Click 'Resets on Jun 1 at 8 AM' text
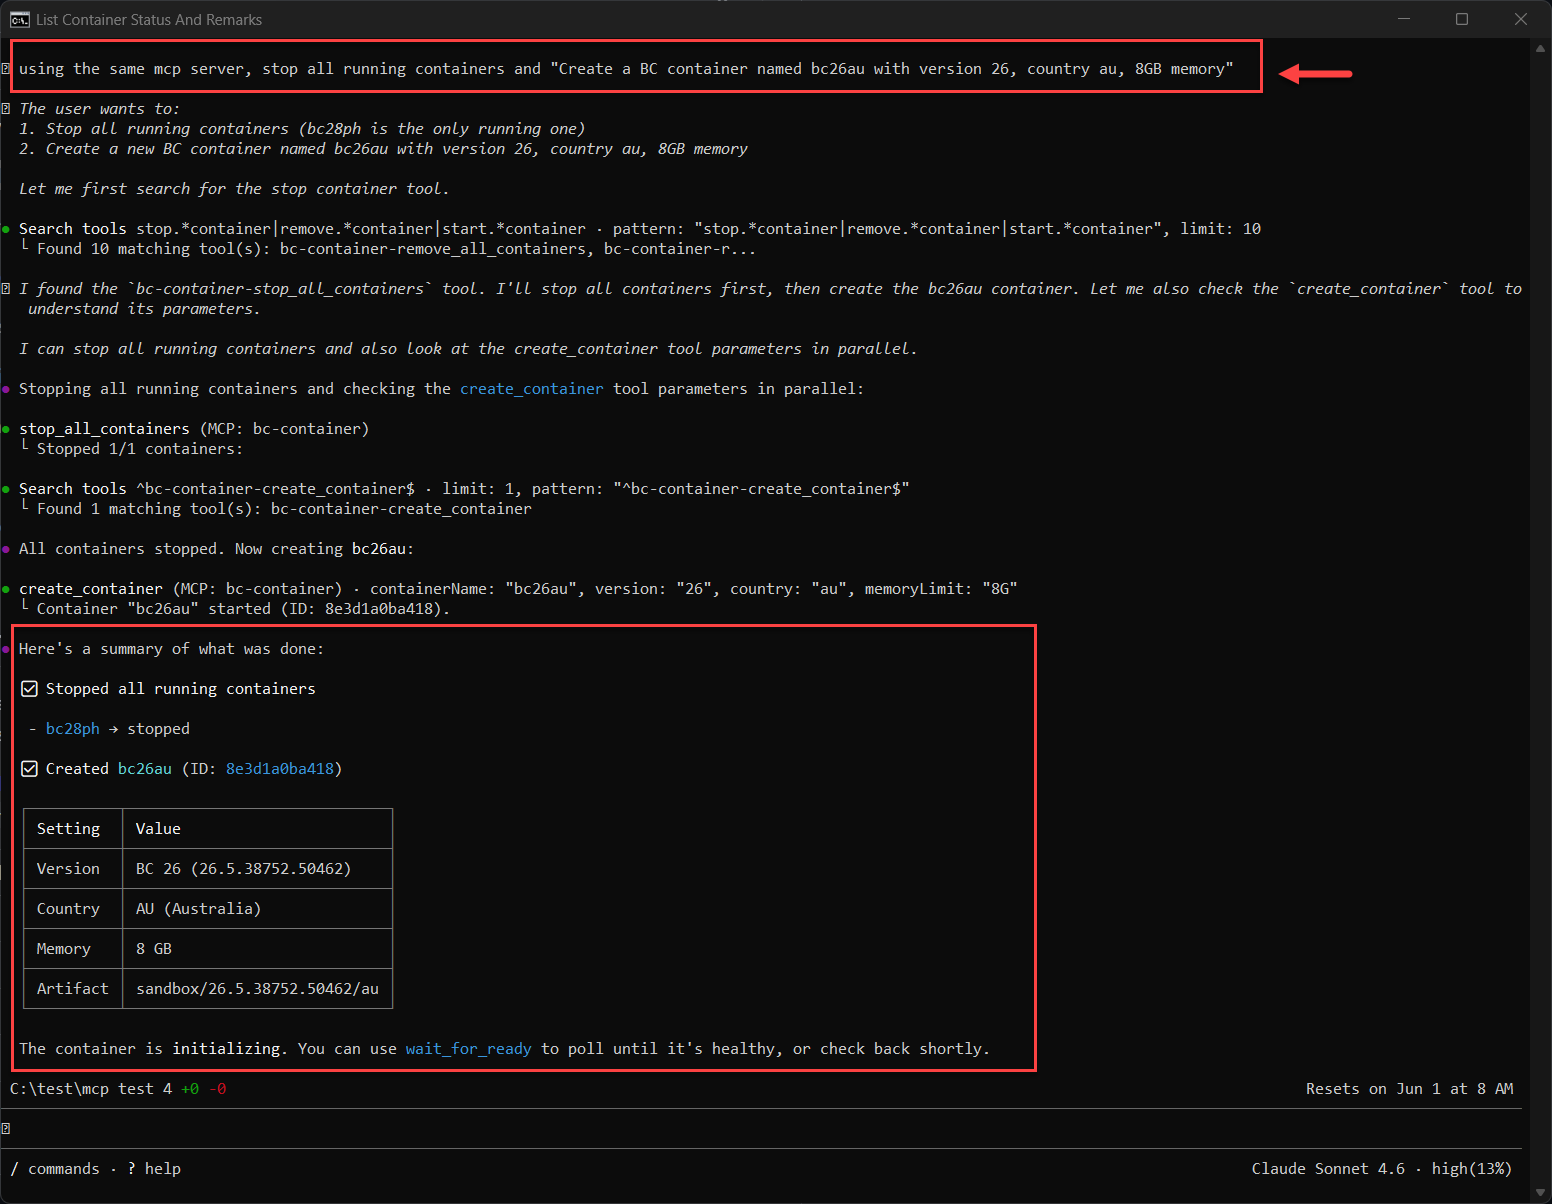 pos(1409,1089)
